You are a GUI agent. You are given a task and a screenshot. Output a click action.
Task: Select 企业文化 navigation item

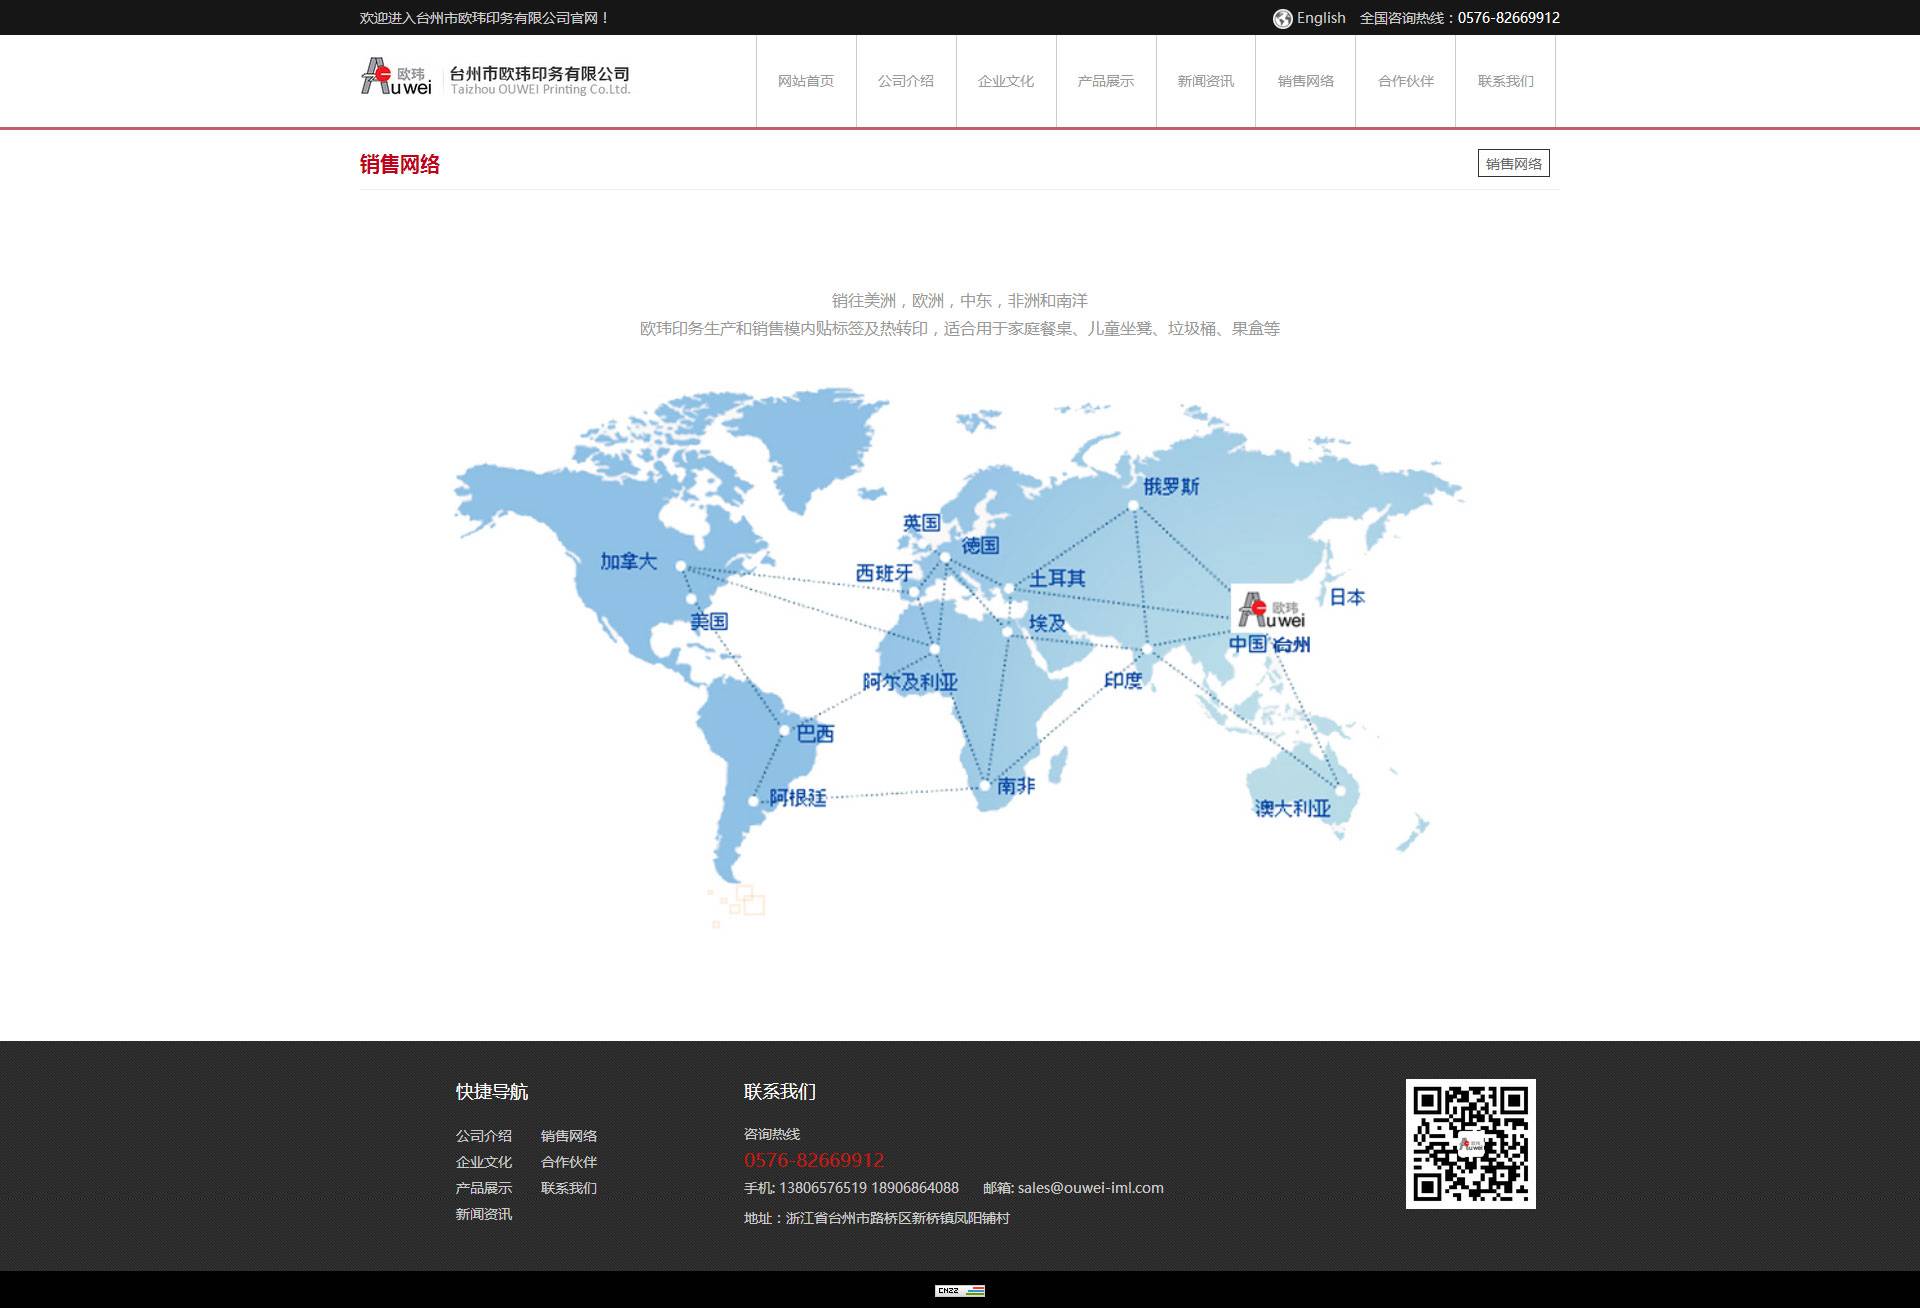tap(1006, 81)
